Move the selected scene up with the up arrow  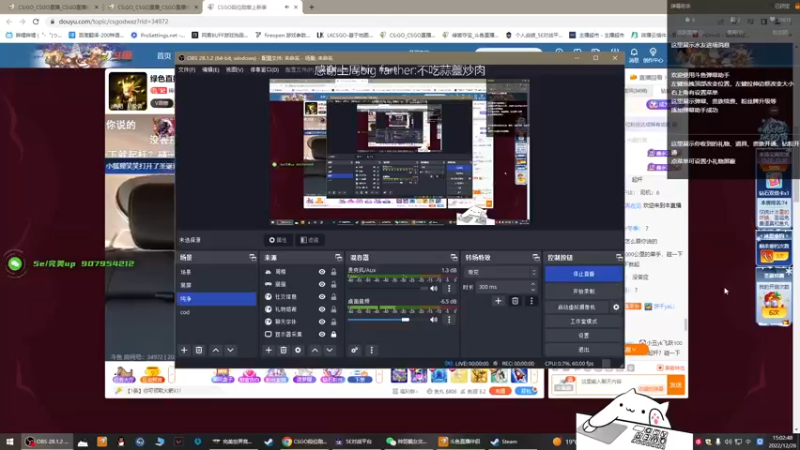coord(216,351)
